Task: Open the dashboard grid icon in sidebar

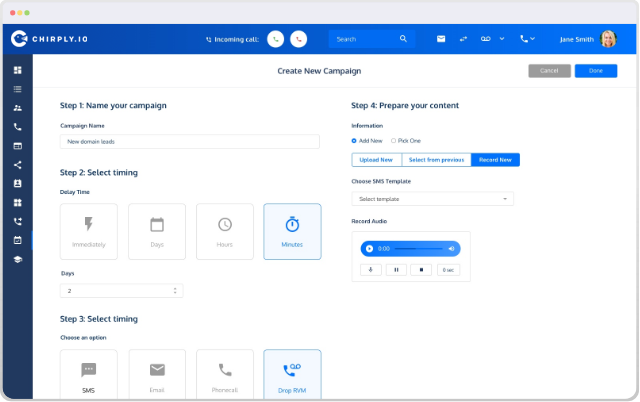Action: 18,70
